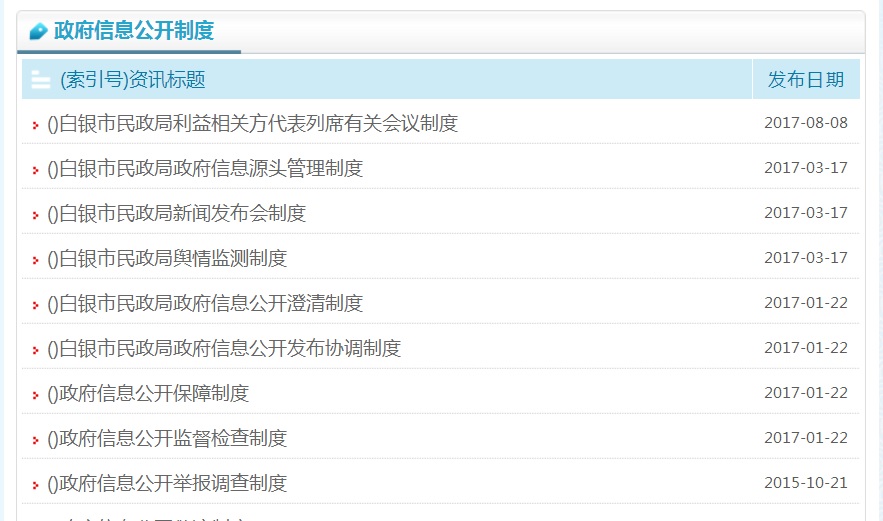
Task: Open 白银市民政局政府信息源头管理制度 article
Action: click(205, 169)
